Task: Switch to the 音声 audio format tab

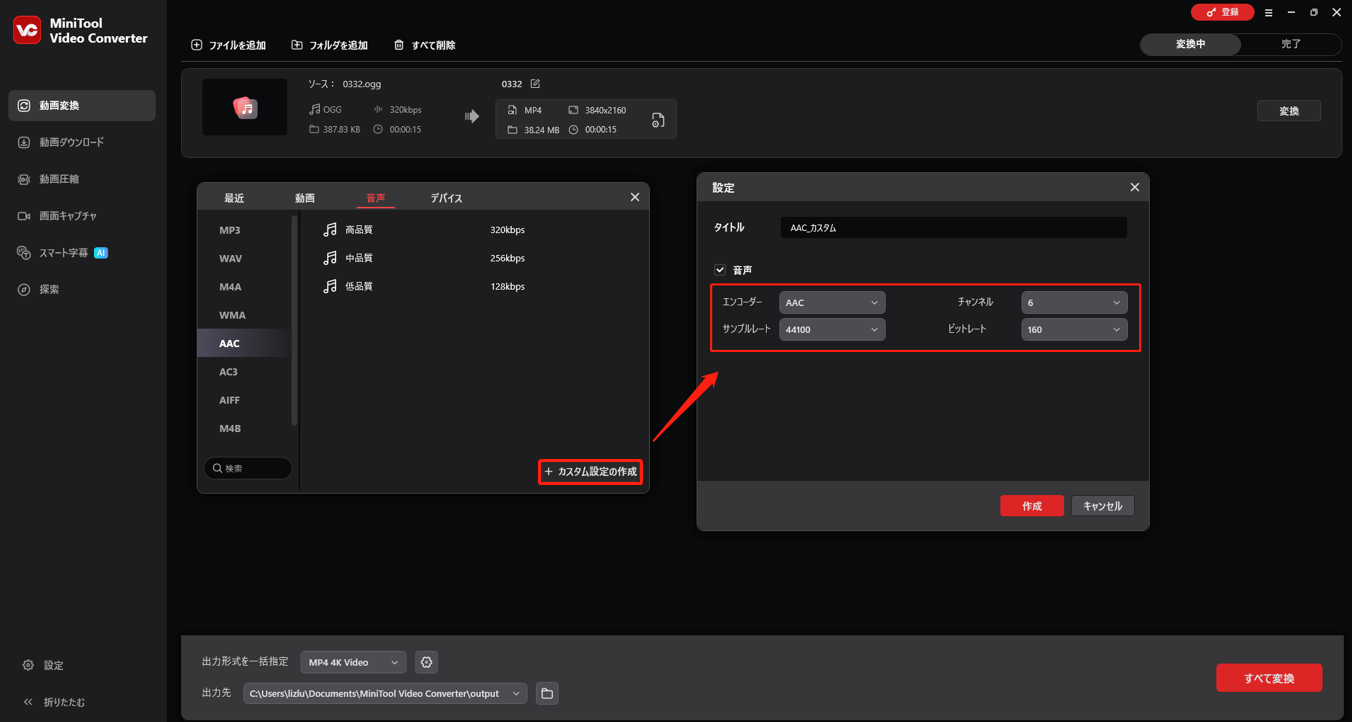Action: (x=376, y=197)
